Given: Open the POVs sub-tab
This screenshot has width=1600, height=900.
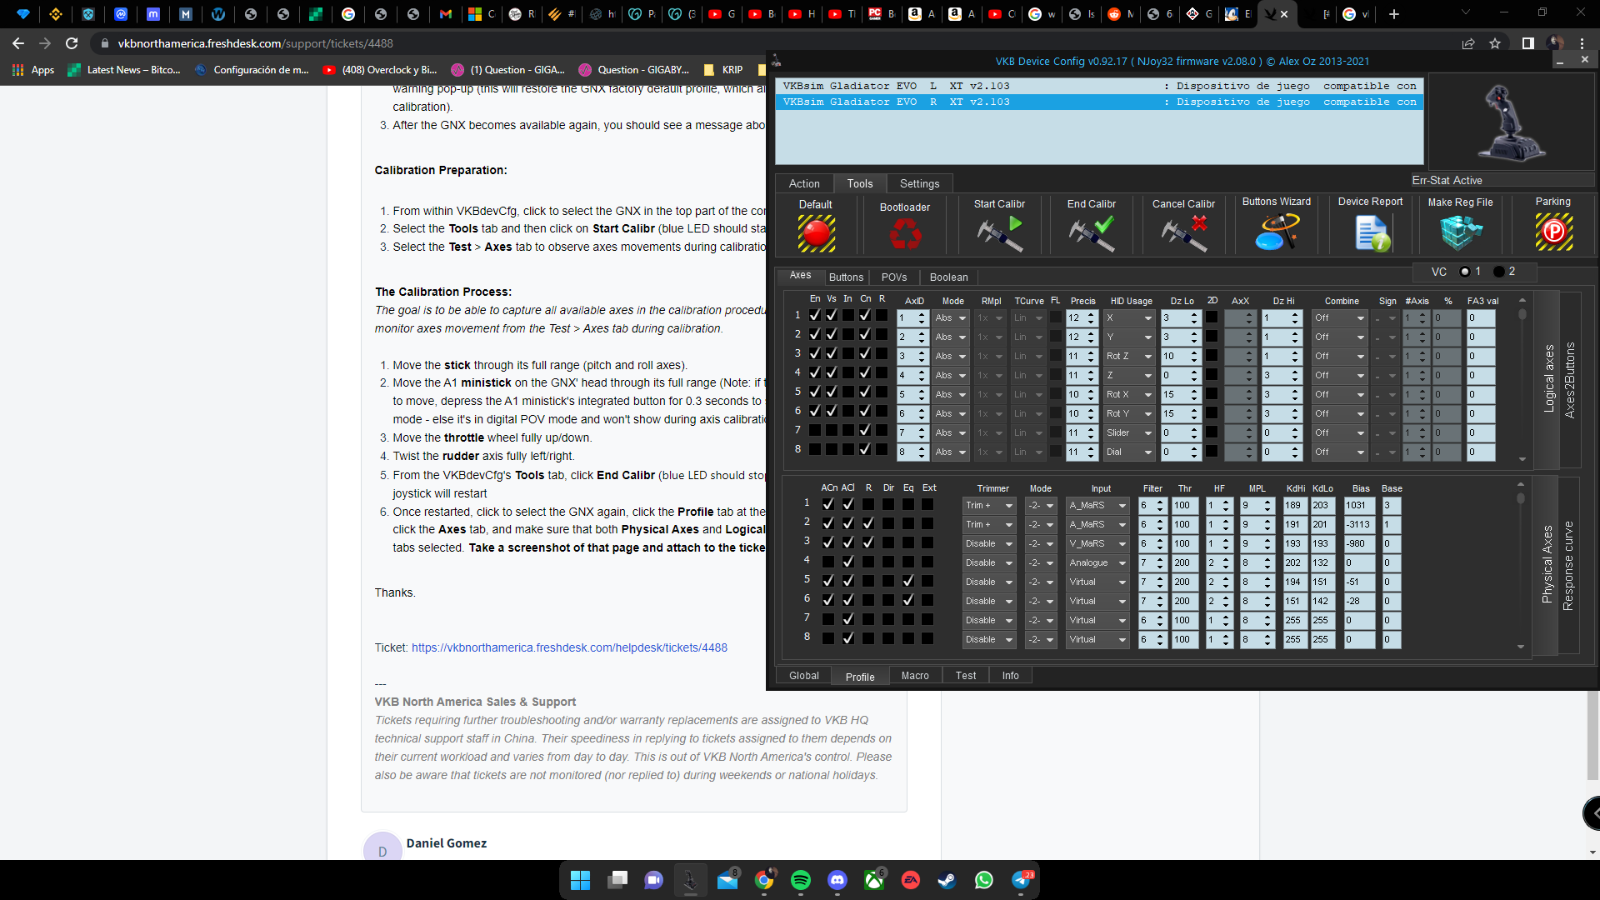Looking at the screenshot, I should [894, 277].
